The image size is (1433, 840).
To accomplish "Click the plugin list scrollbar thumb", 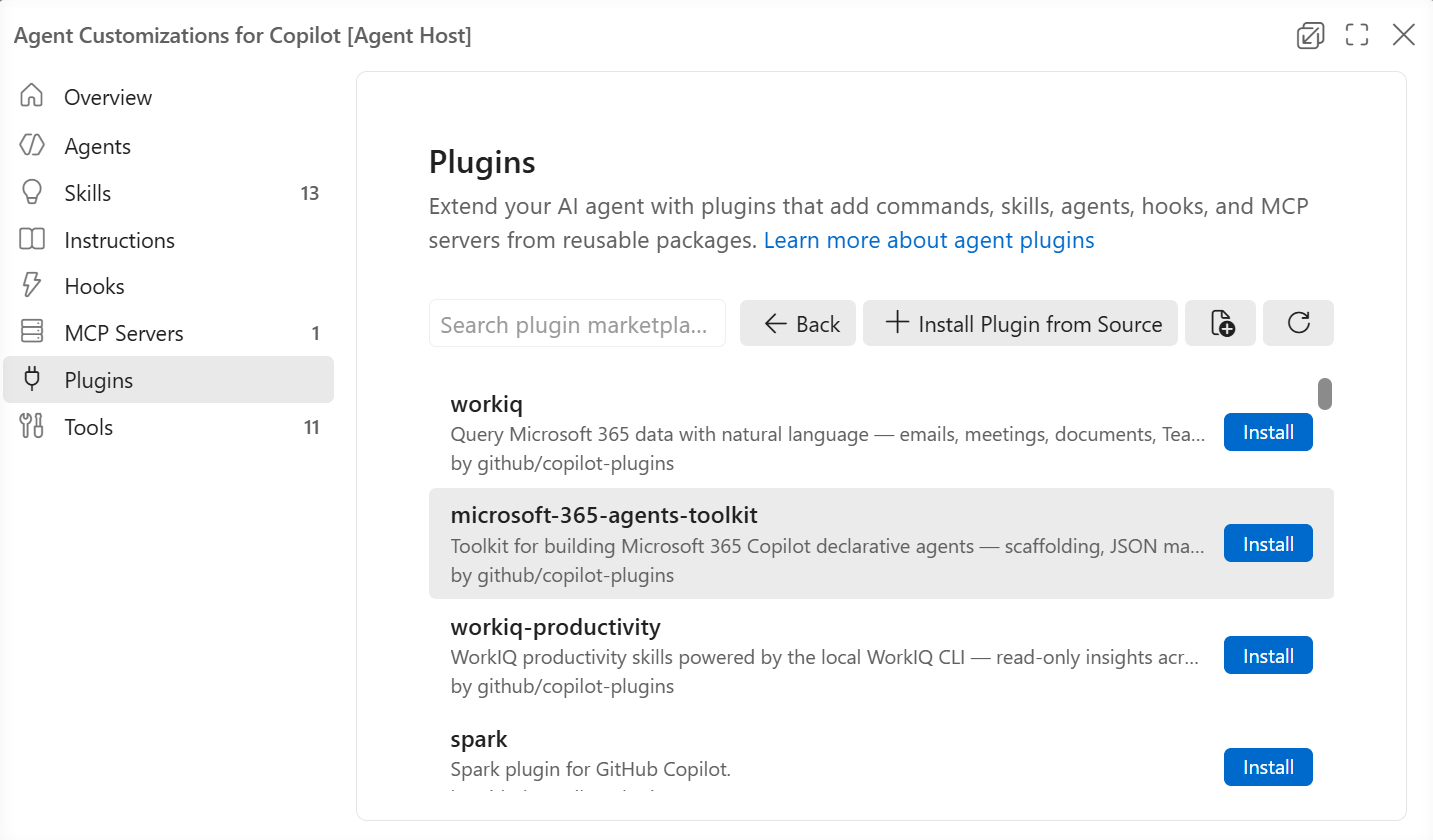I will click(x=1325, y=394).
